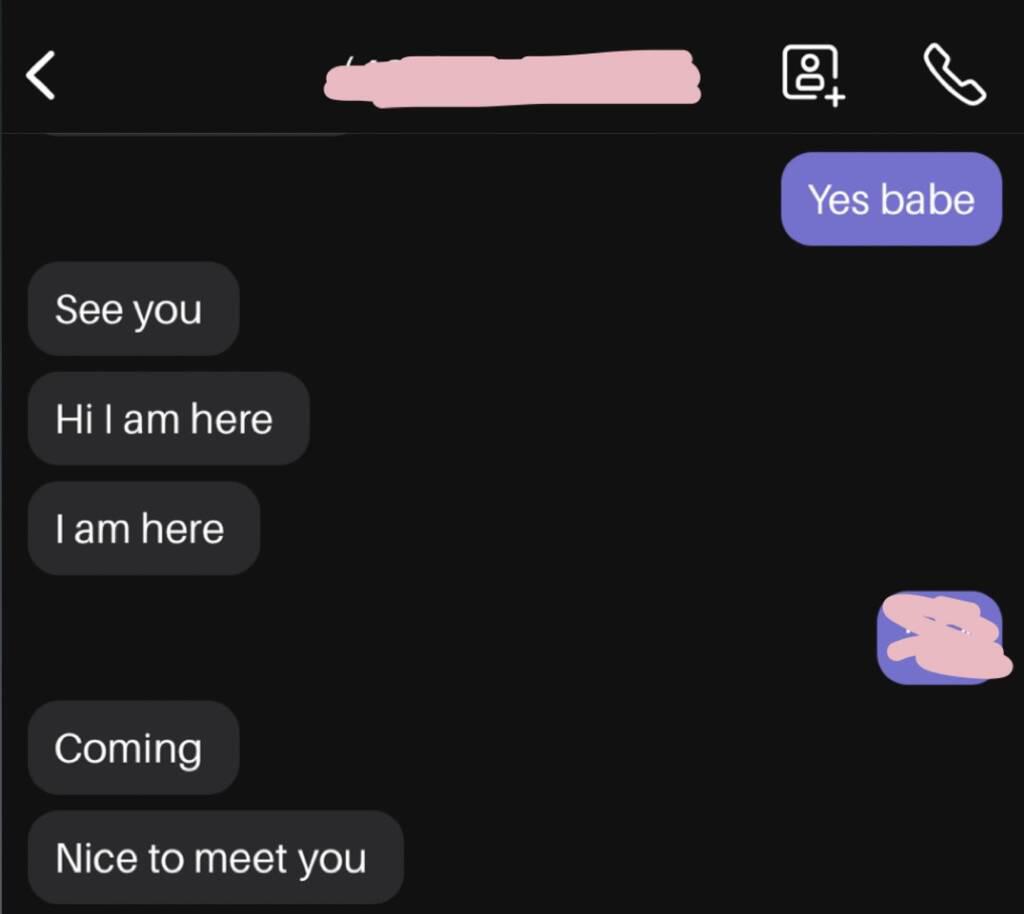Click the word "babe" in the purple bubble
Viewport: 1024px width, 914px height.
coord(927,199)
